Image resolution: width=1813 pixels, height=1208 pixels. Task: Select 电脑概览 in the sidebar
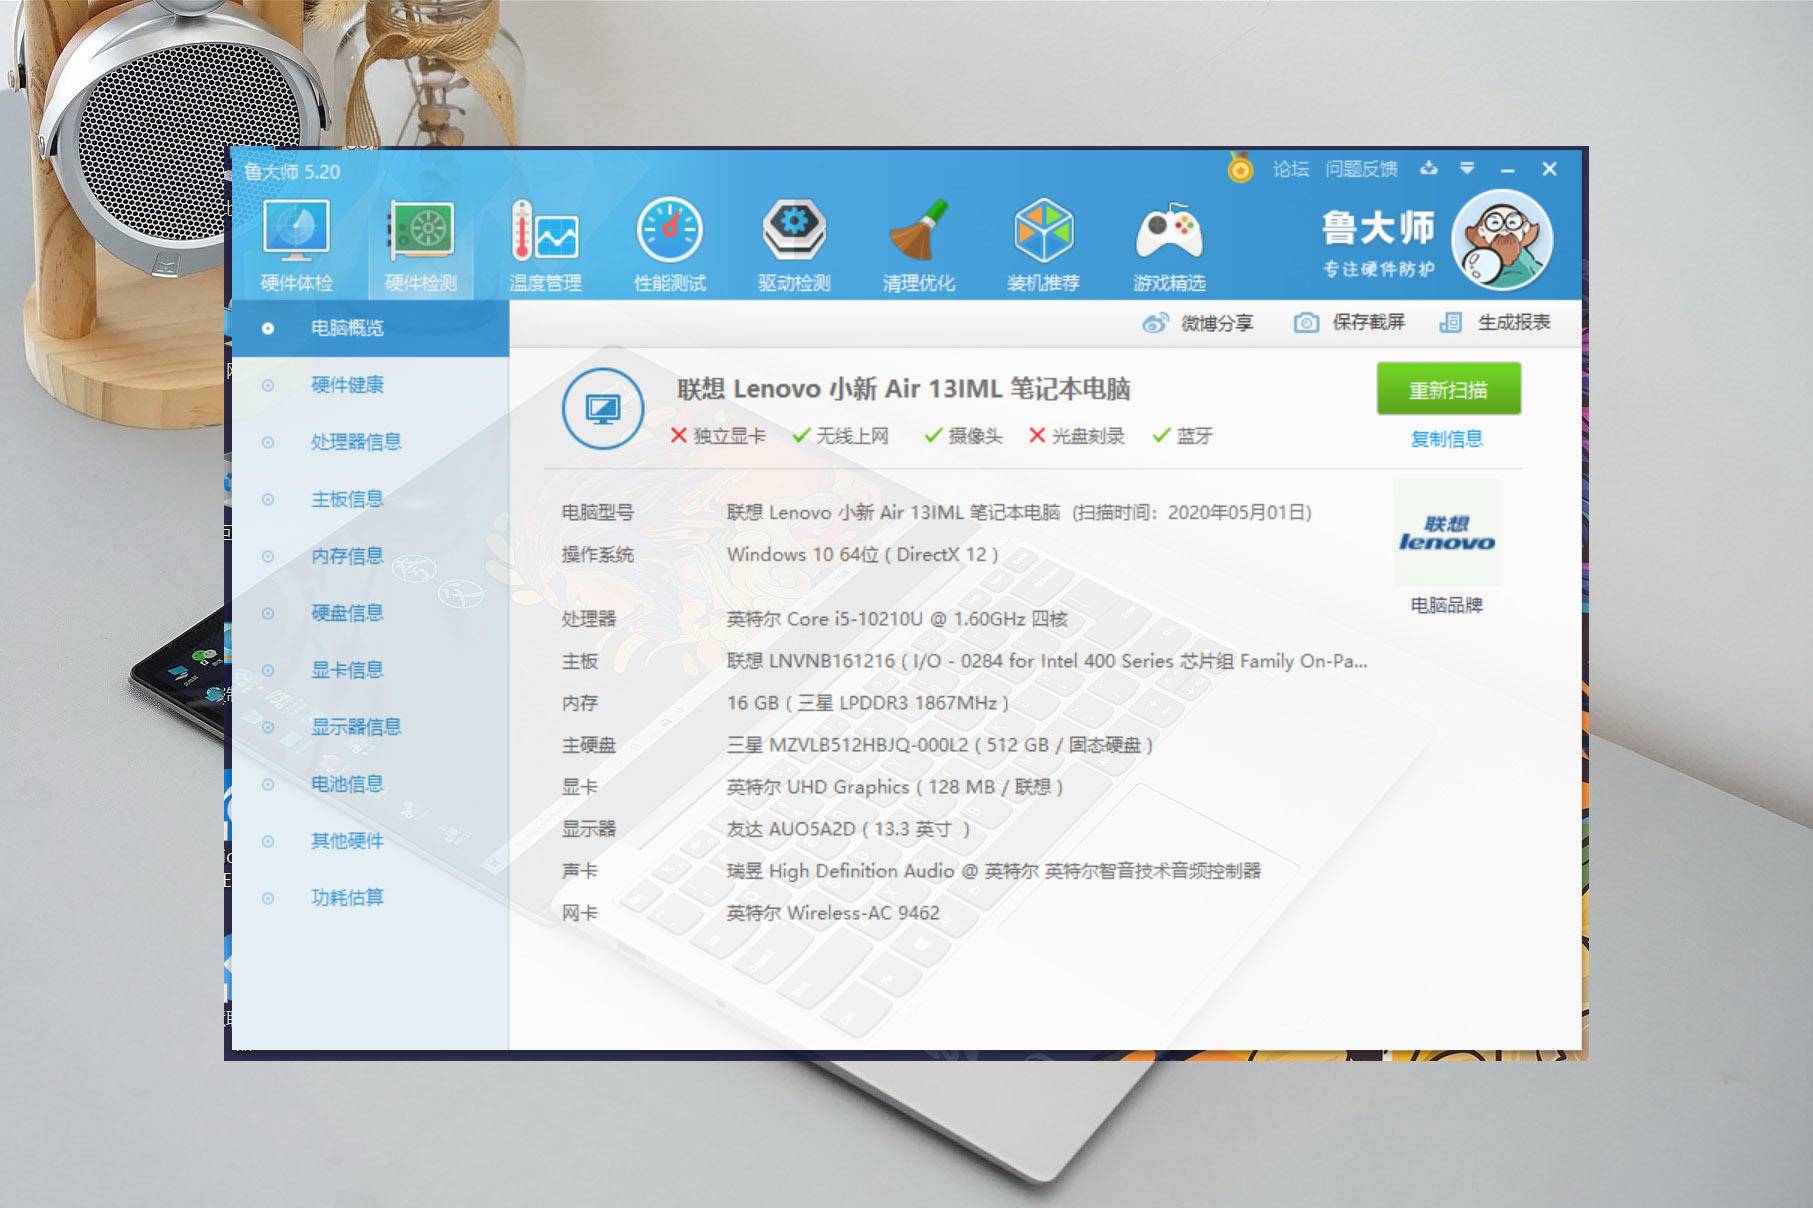370,328
